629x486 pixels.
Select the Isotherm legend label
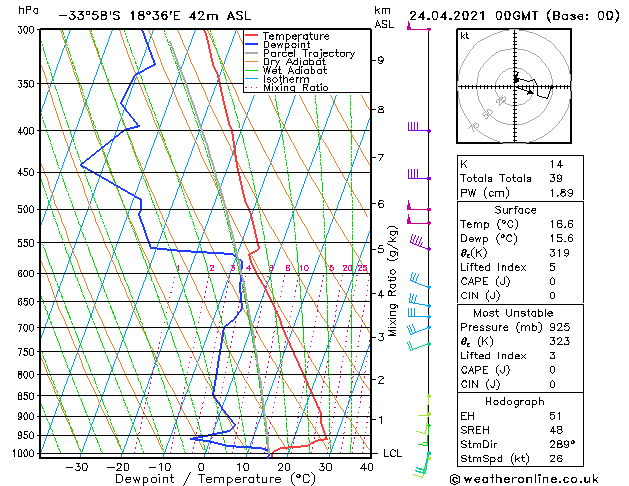(286, 79)
